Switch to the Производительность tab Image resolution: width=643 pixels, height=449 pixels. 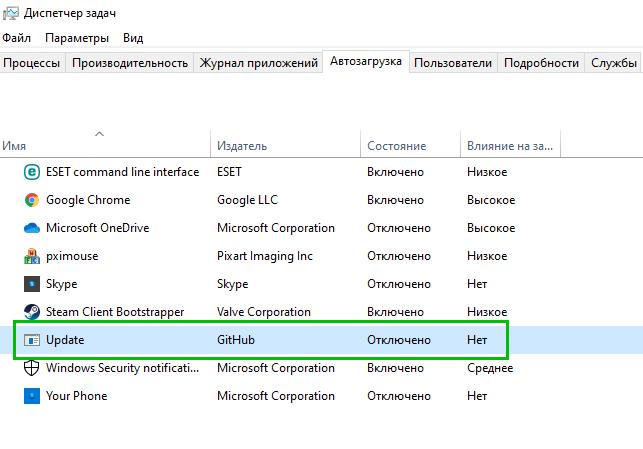pyautogui.click(x=130, y=63)
